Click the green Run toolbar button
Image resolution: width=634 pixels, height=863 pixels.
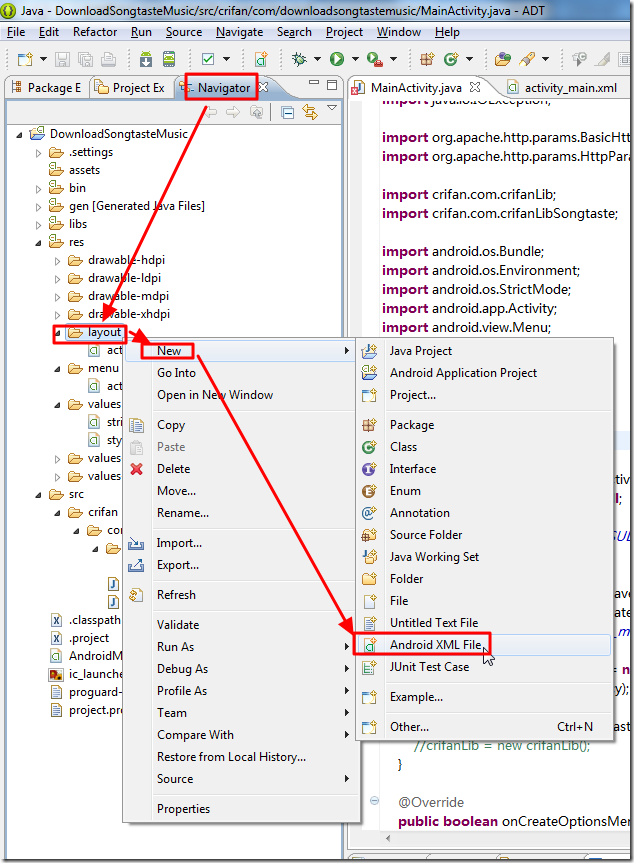click(x=337, y=59)
